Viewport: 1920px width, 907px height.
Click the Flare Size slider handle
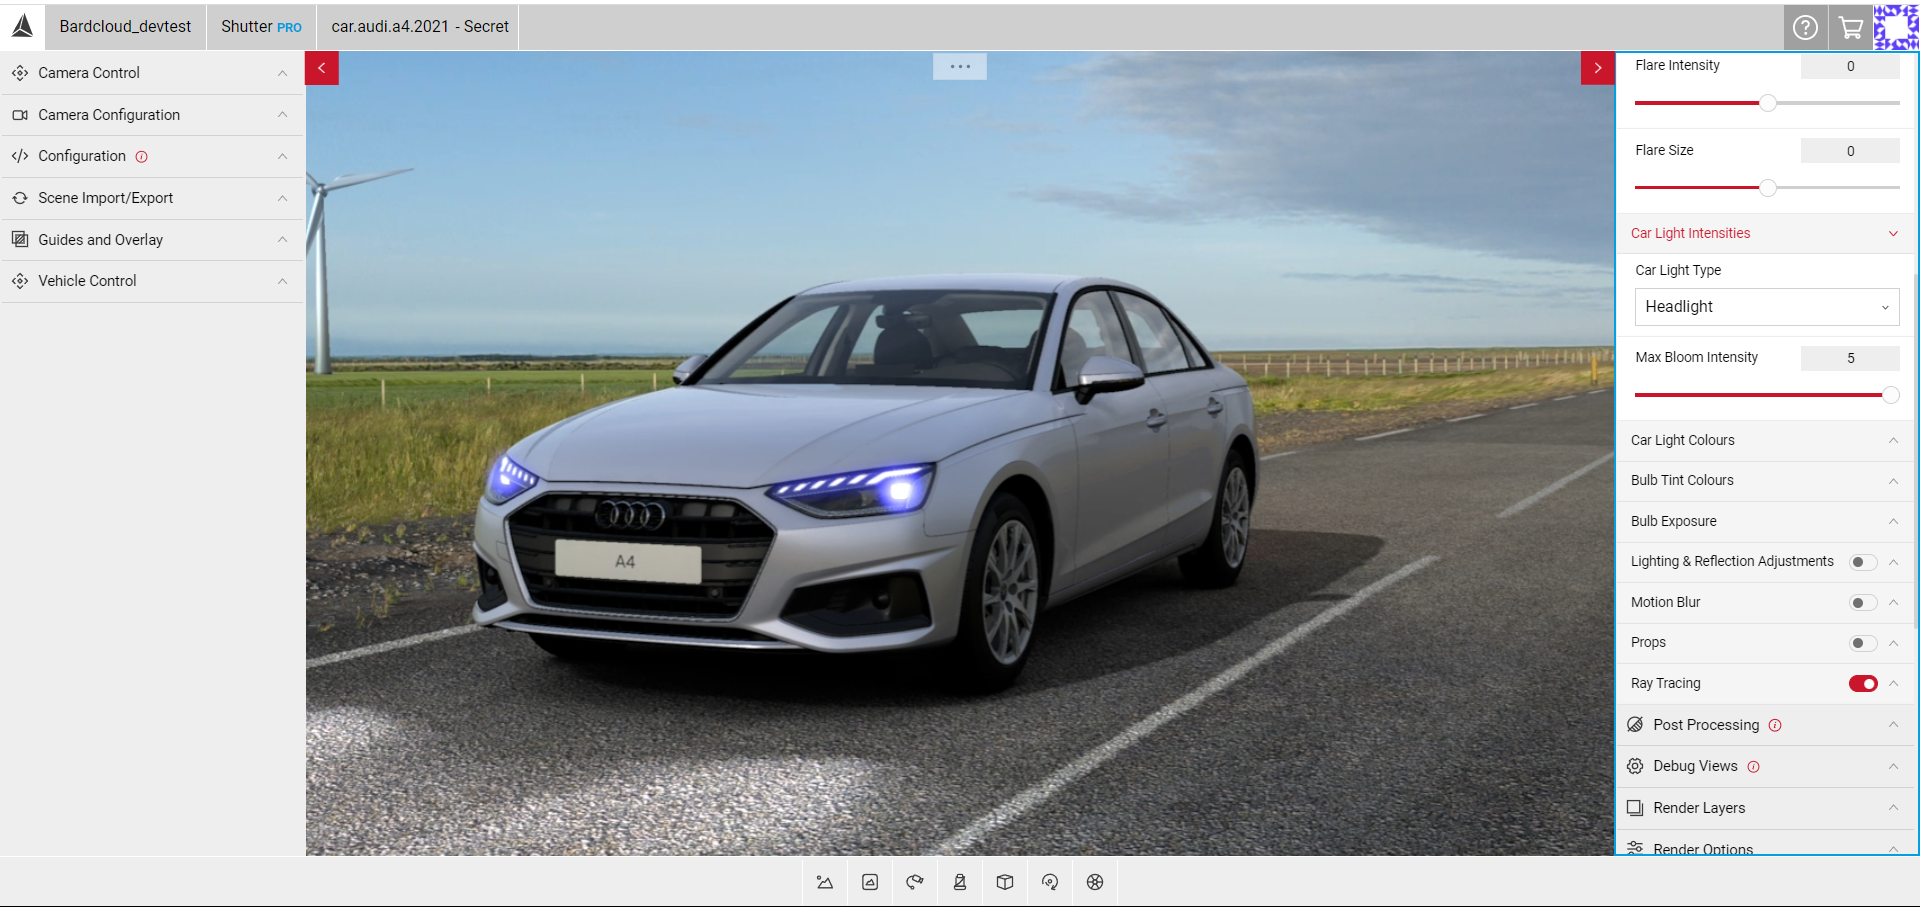1768,188
